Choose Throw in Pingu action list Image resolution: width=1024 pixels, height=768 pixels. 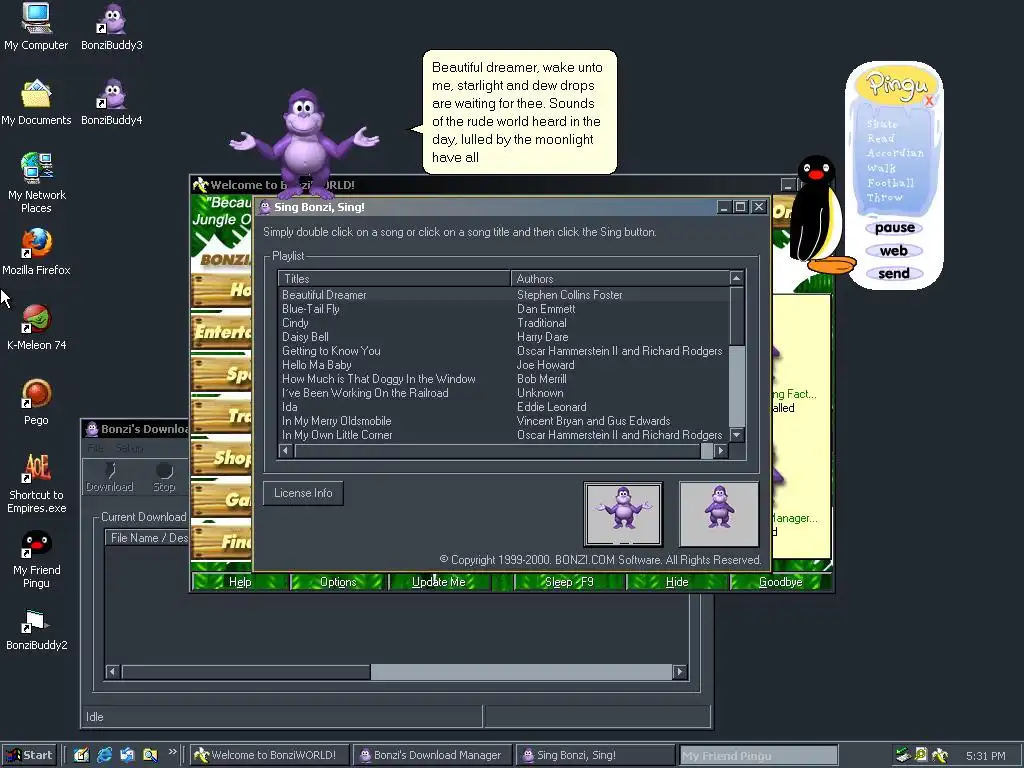pyautogui.click(x=884, y=197)
